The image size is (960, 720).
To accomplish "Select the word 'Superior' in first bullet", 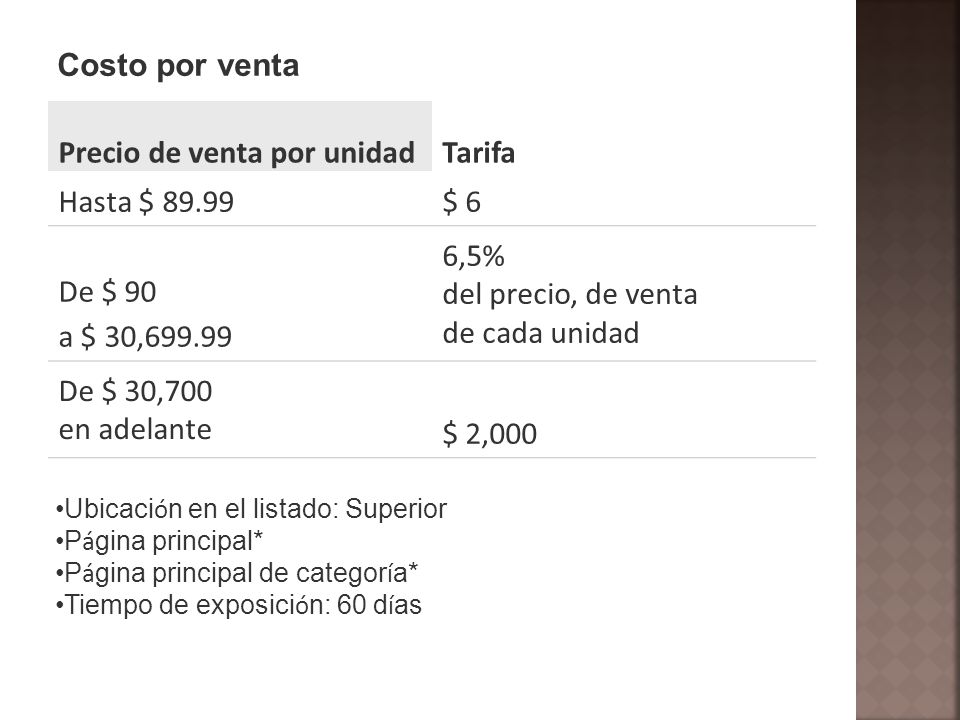I will (396, 509).
